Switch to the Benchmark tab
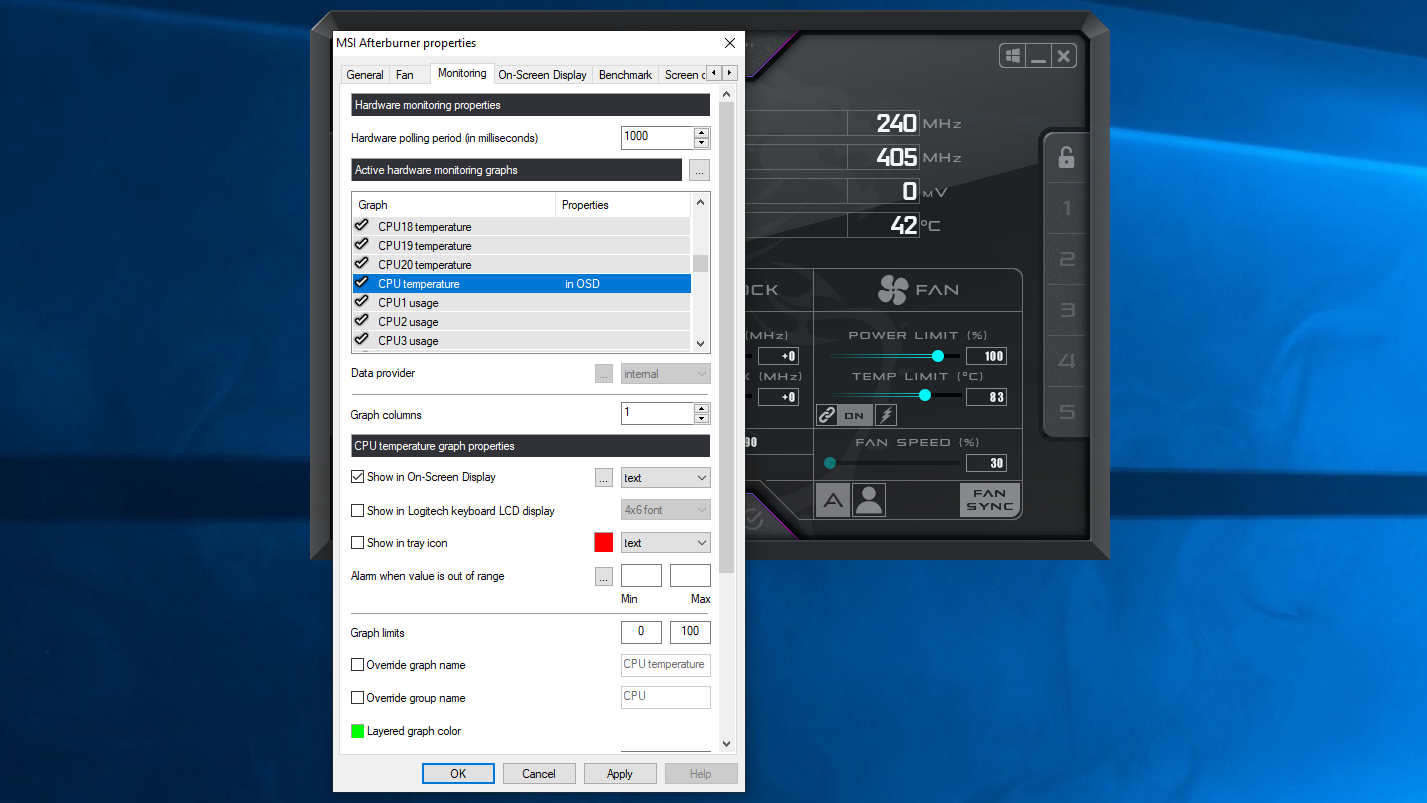 pos(625,74)
